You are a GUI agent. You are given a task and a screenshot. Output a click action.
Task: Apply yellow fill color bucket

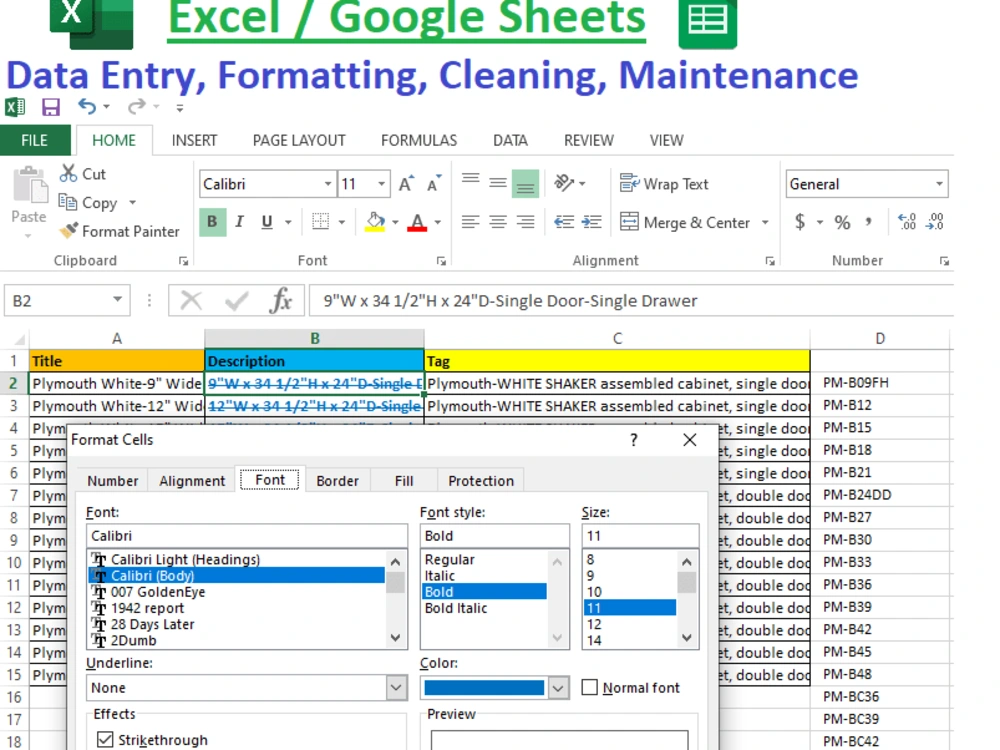tap(375, 222)
